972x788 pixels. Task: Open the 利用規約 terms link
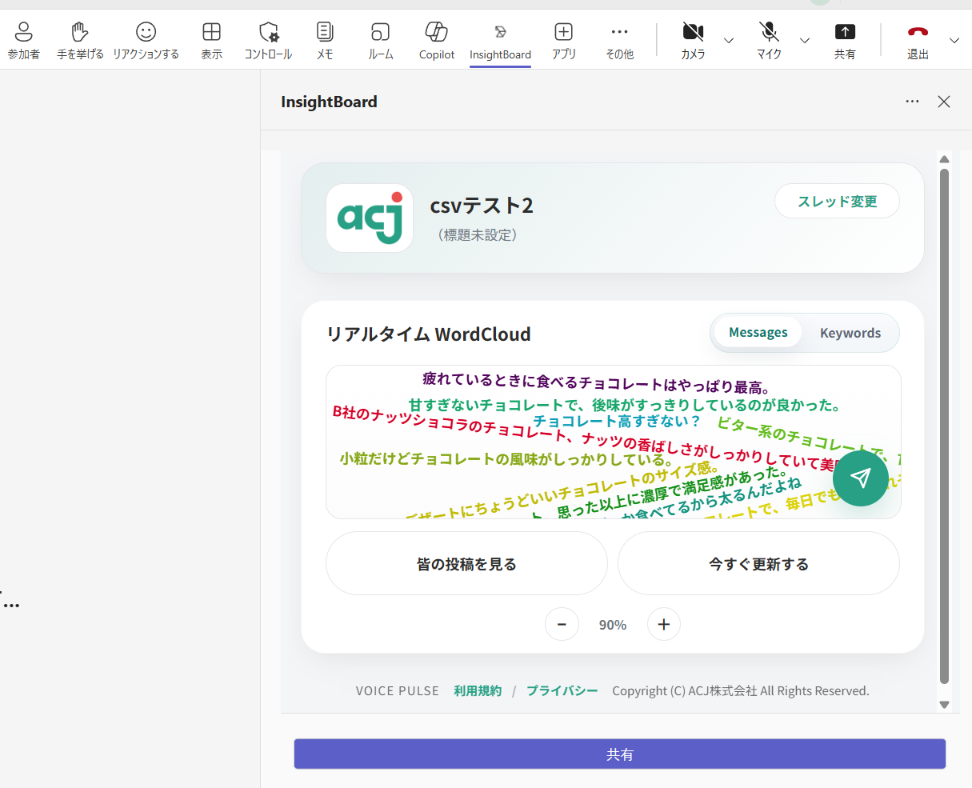pos(477,691)
